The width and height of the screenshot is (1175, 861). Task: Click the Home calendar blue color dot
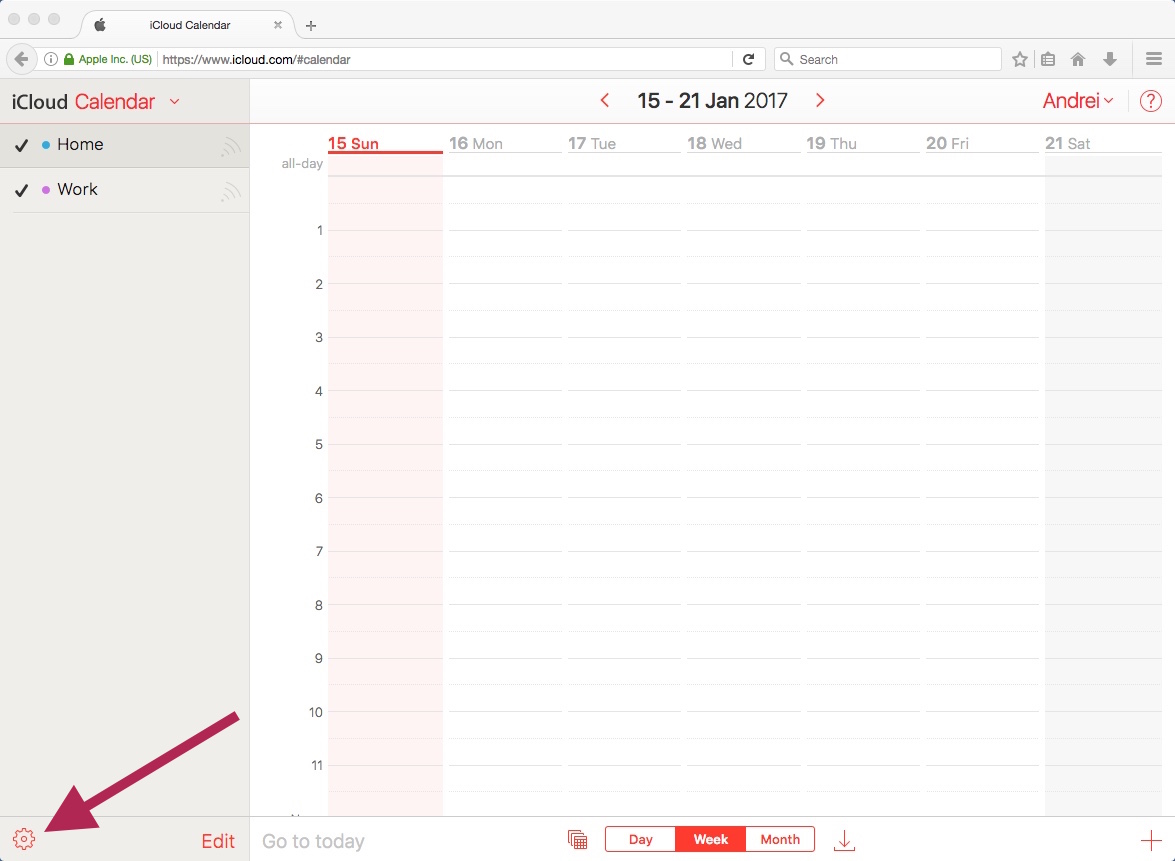46,145
